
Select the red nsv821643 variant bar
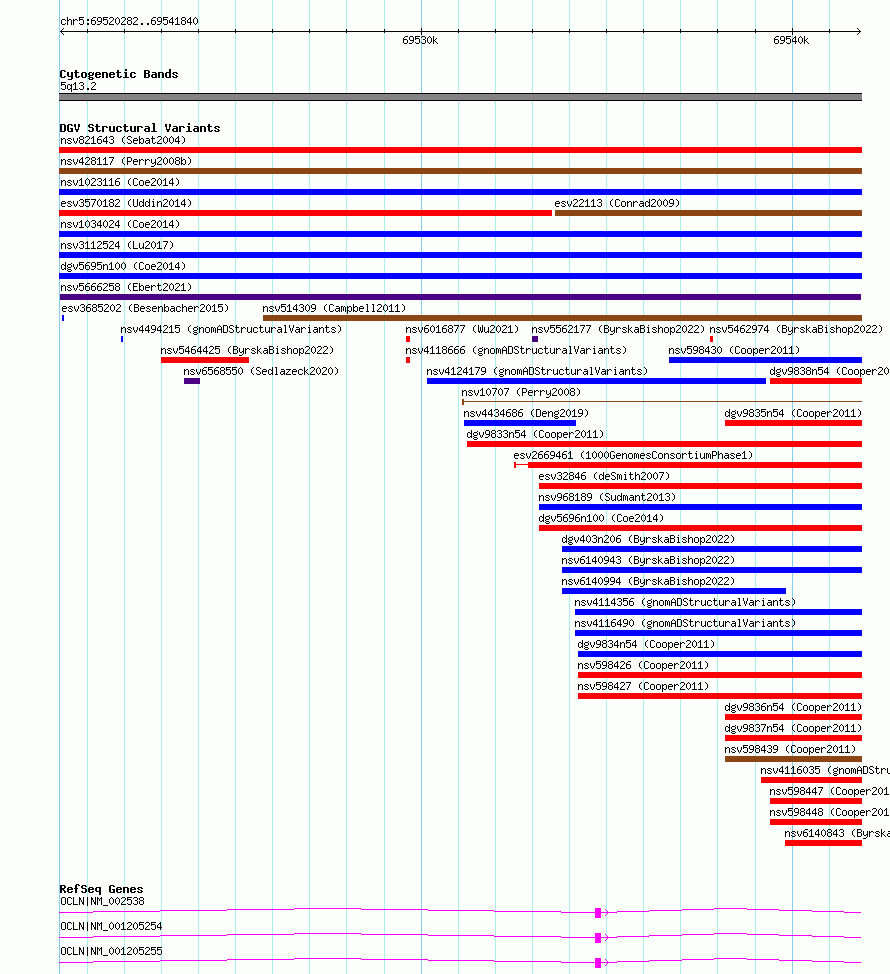pos(460,150)
